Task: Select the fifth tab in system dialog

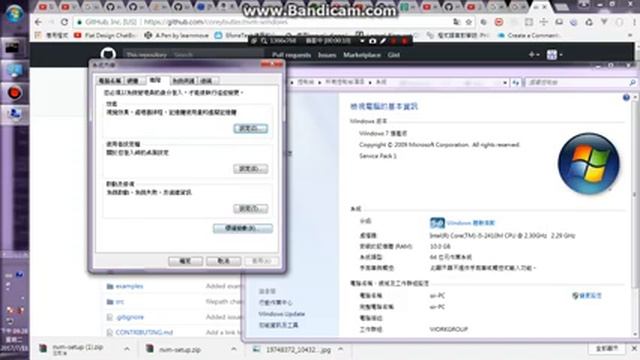Action: tap(208, 81)
